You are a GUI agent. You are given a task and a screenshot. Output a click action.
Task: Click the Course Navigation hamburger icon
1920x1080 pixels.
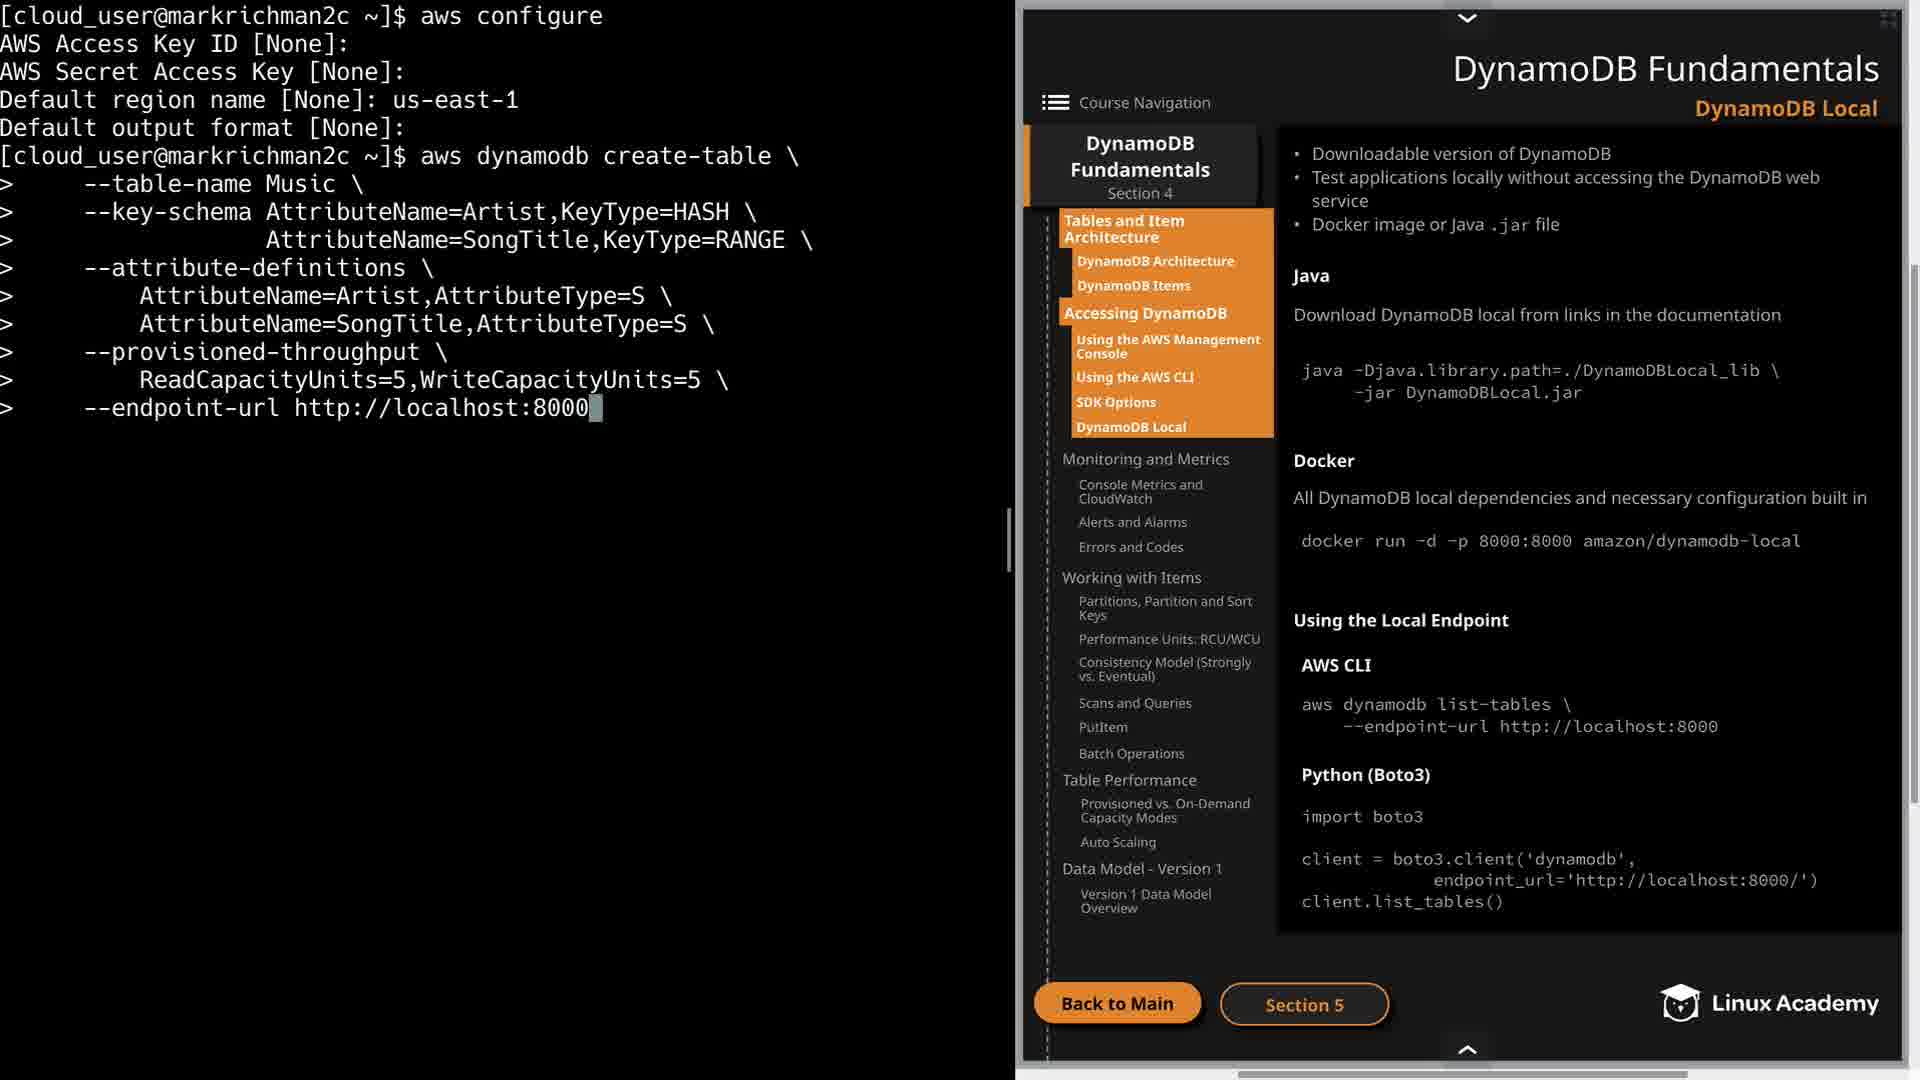[x=1055, y=103]
